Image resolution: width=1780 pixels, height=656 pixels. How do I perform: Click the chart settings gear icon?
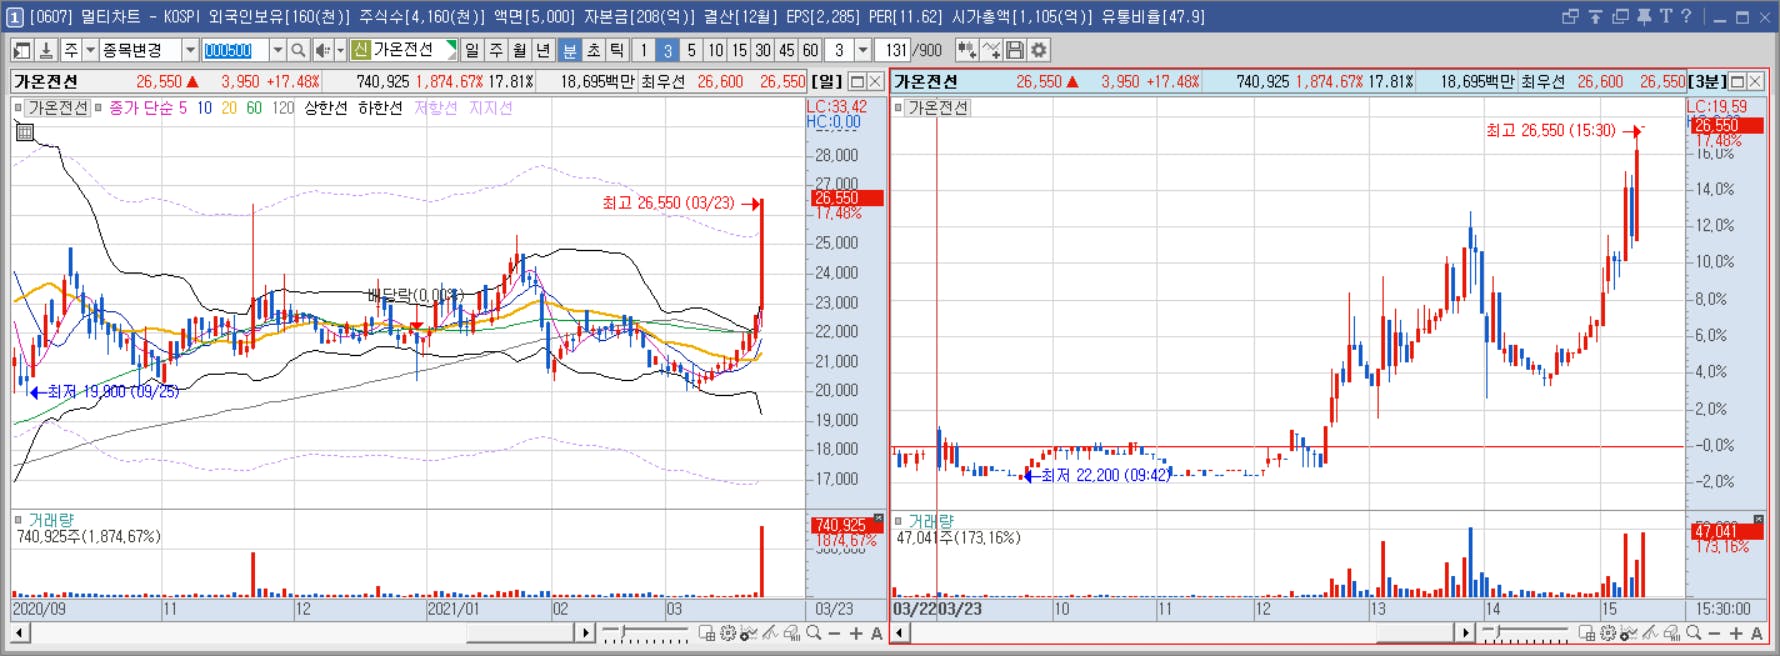1040,50
